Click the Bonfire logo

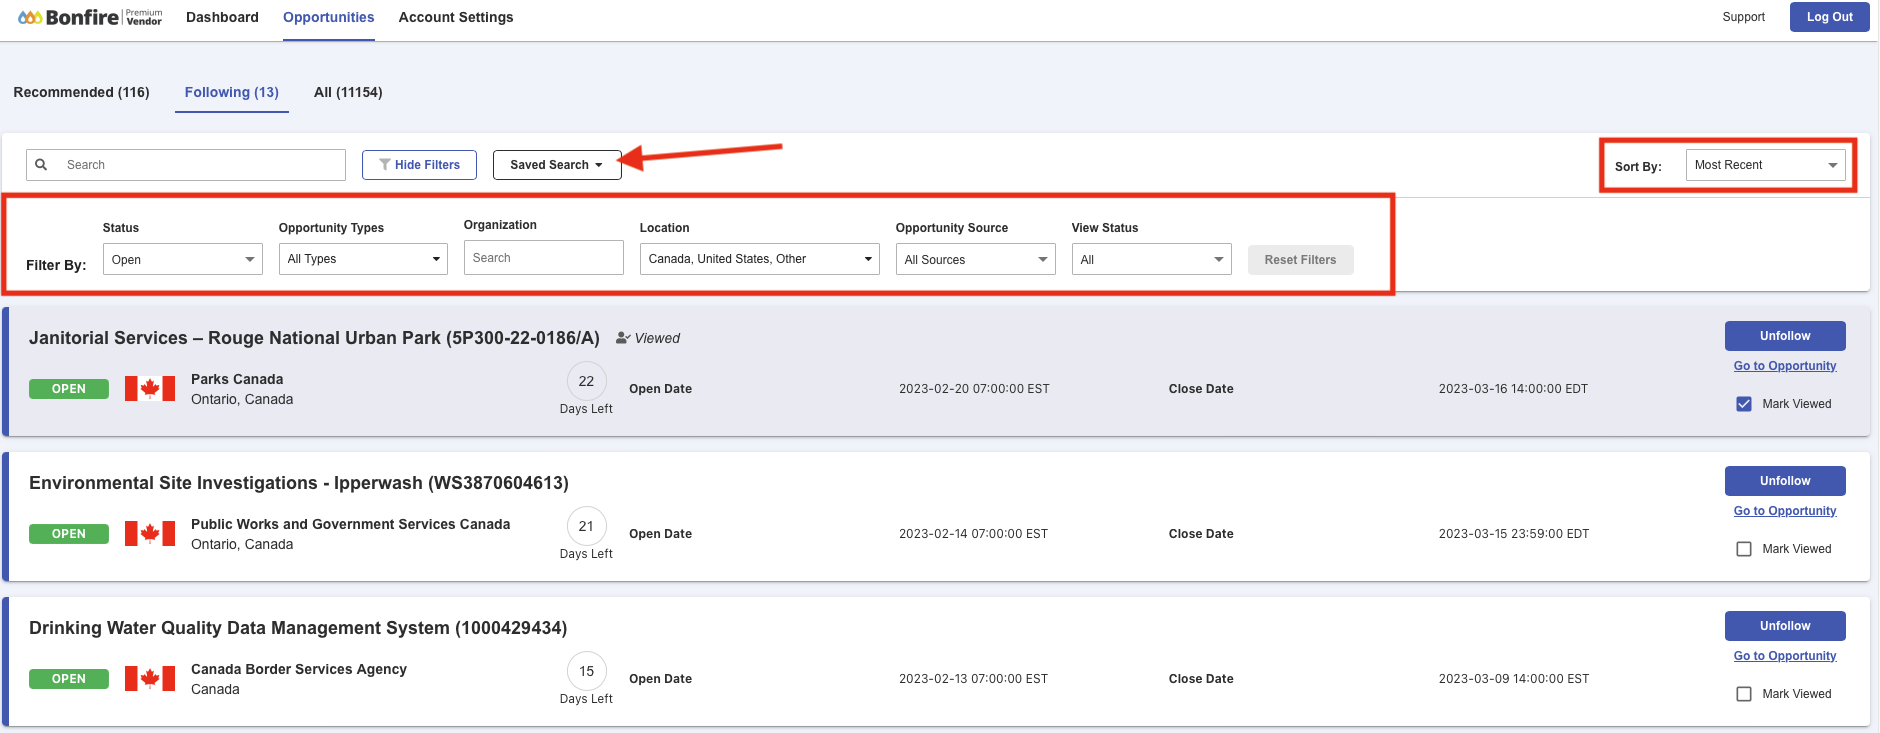(x=90, y=17)
